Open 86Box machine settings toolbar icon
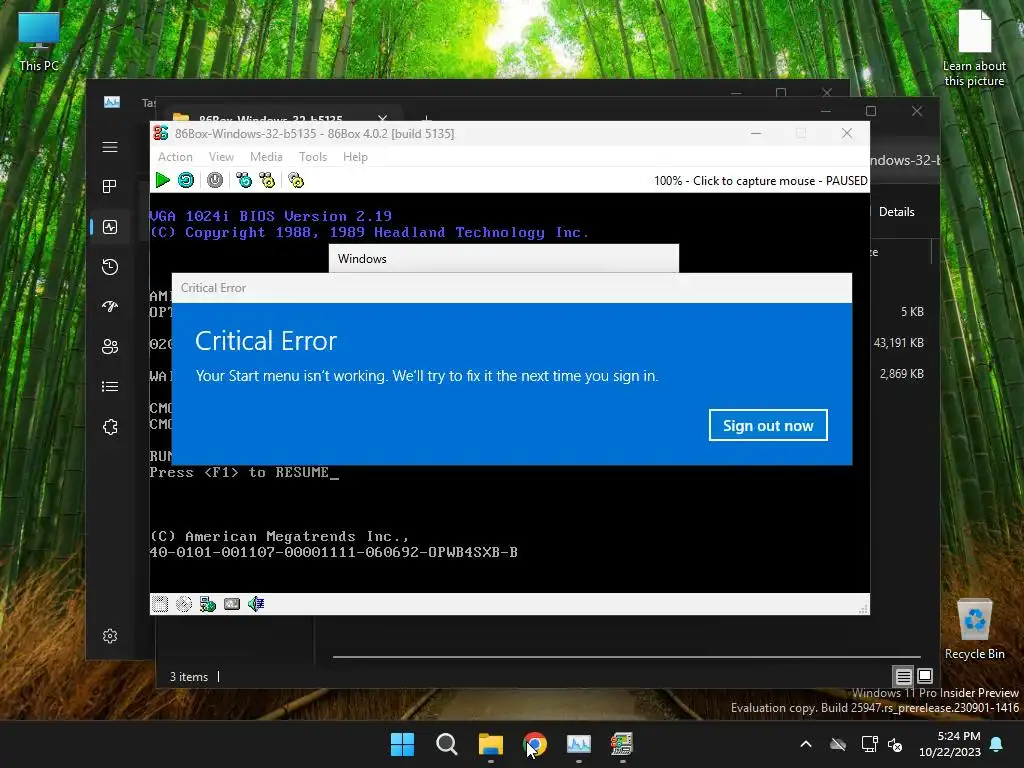 click(x=296, y=180)
